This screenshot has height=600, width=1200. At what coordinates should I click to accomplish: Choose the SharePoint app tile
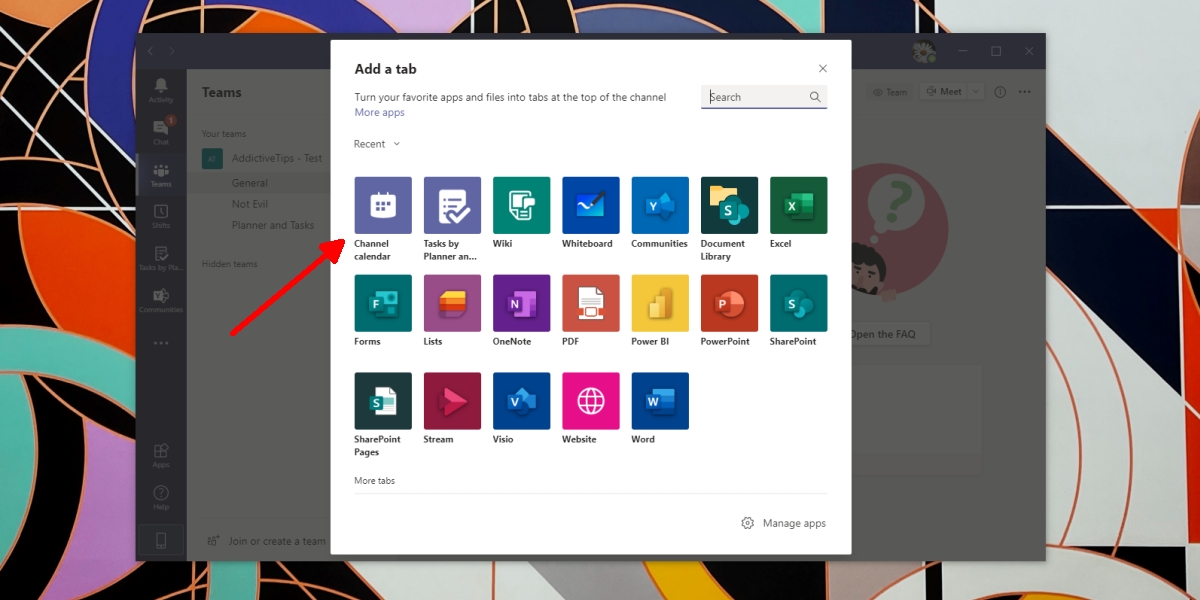tap(798, 303)
